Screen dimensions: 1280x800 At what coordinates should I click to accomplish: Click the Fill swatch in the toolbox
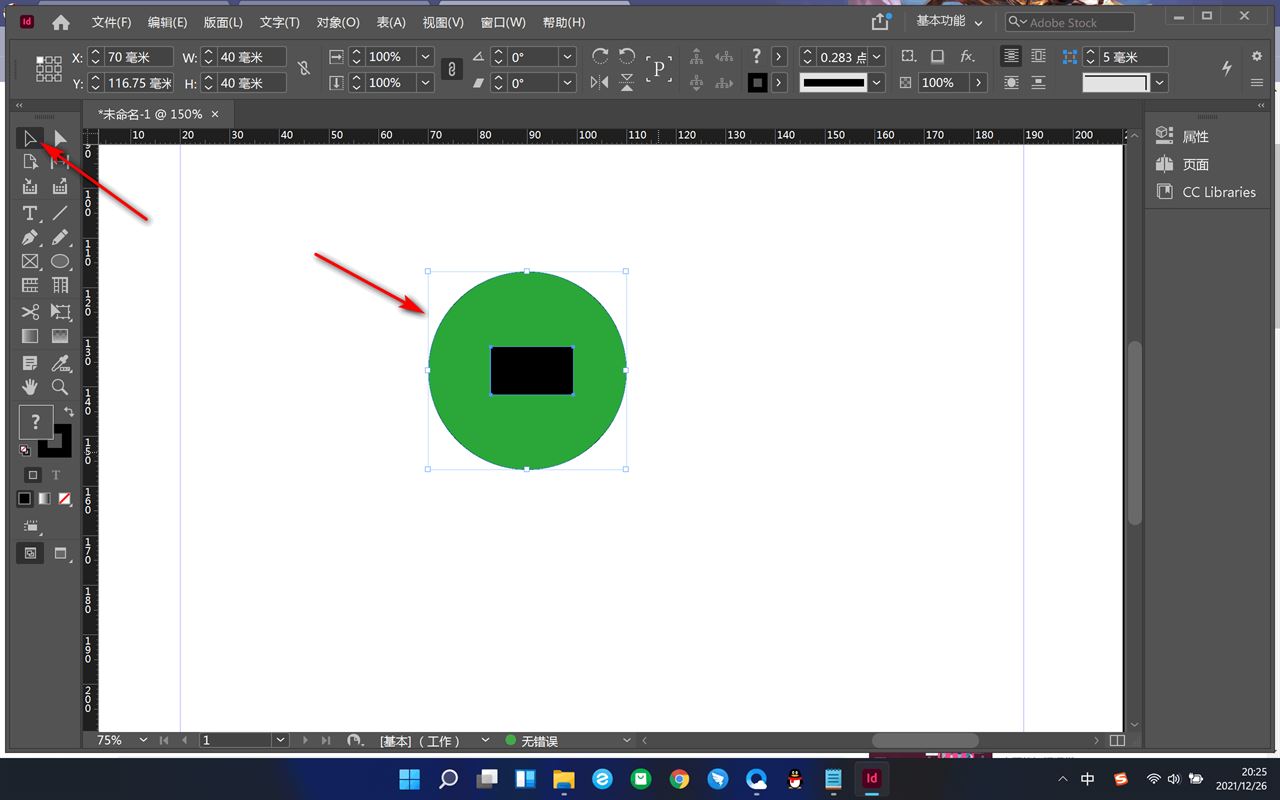pyautogui.click(x=35, y=422)
